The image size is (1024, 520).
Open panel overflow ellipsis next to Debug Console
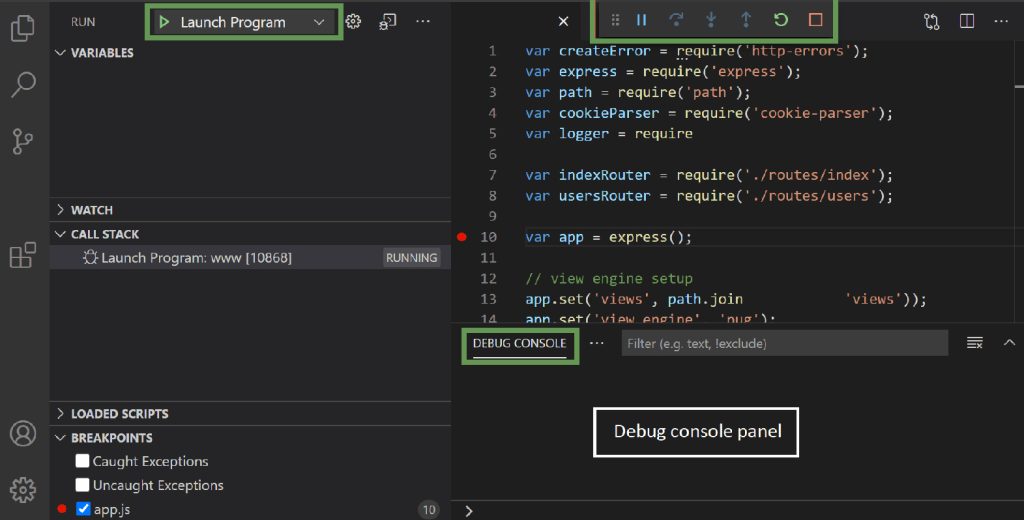tap(596, 343)
